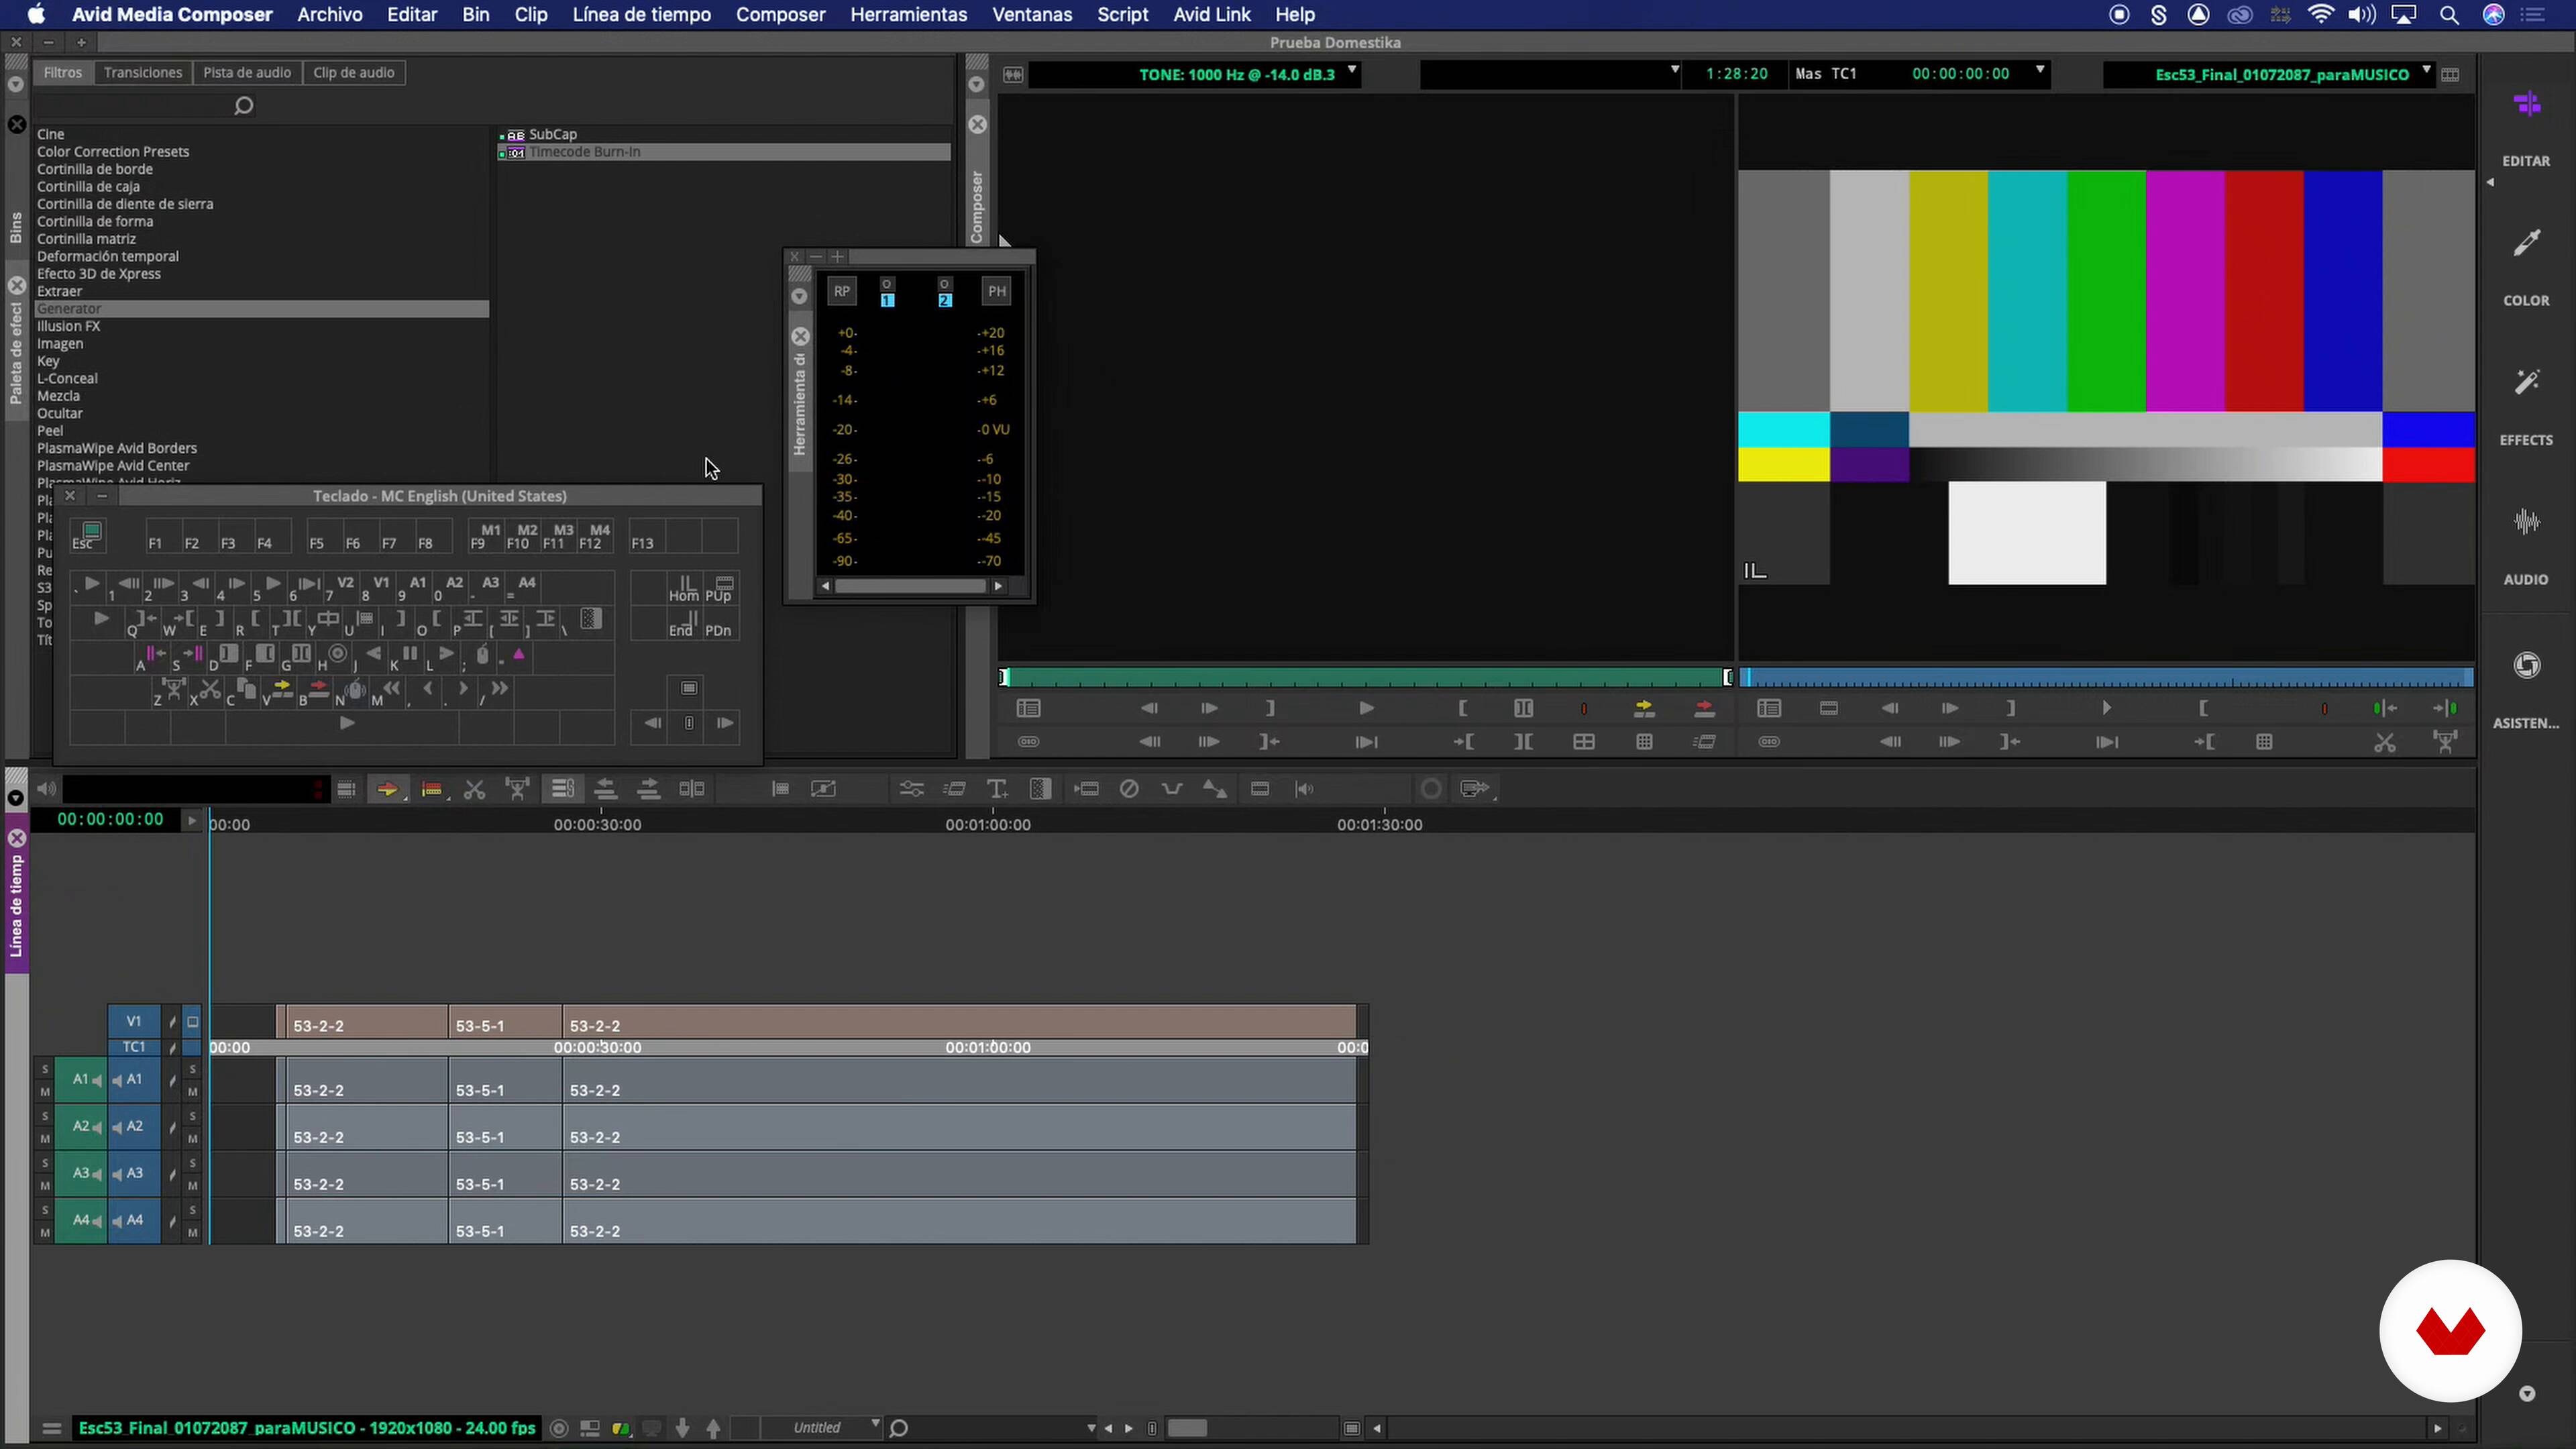2576x1449 pixels.
Task: Click the record monitor blue position bar
Action: 2107,677
